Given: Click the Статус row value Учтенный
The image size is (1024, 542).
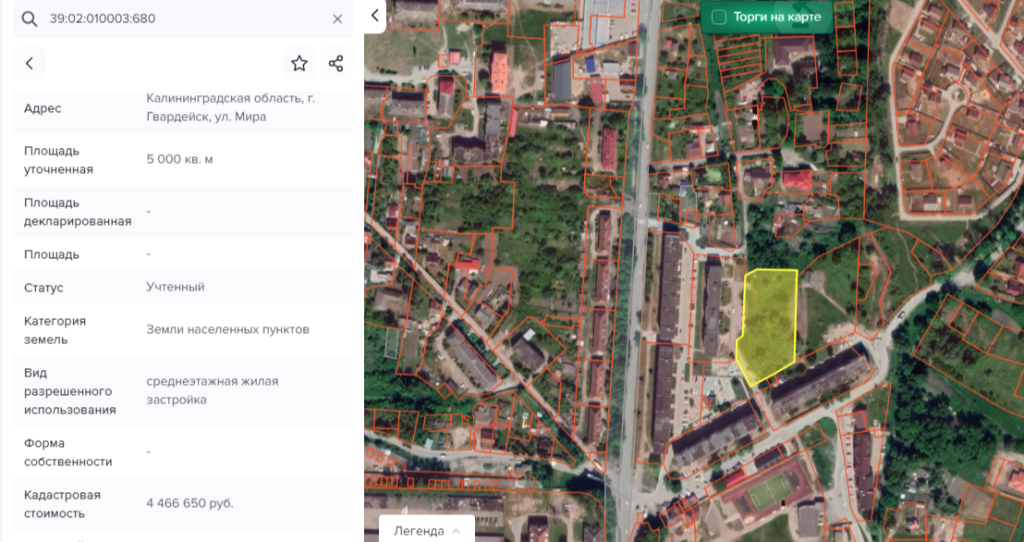Looking at the screenshot, I should pos(175,287).
